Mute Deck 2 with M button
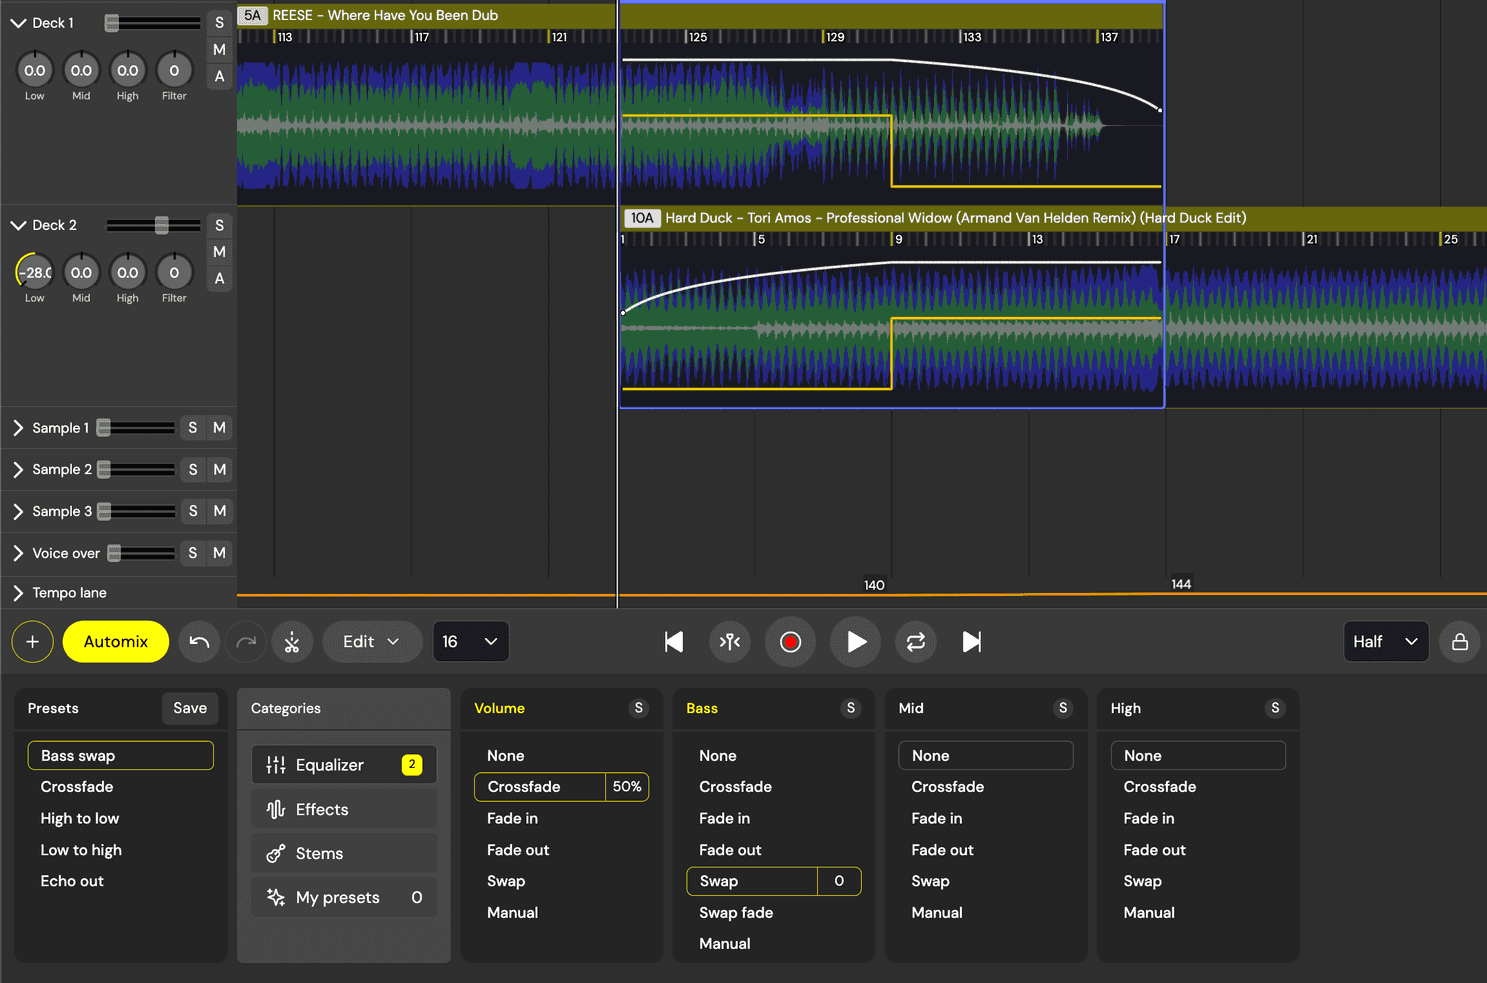This screenshot has width=1487, height=983. pyautogui.click(x=219, y=252)
